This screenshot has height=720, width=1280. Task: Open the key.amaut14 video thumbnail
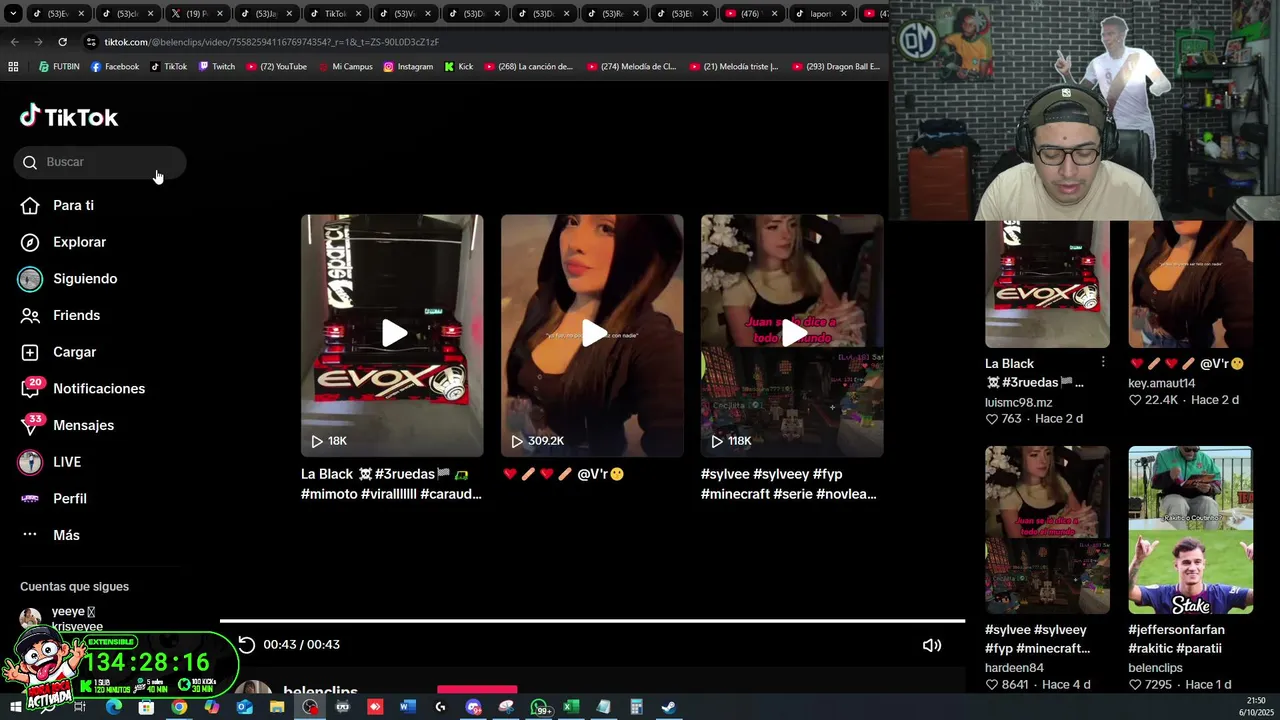coord(1190,284)
